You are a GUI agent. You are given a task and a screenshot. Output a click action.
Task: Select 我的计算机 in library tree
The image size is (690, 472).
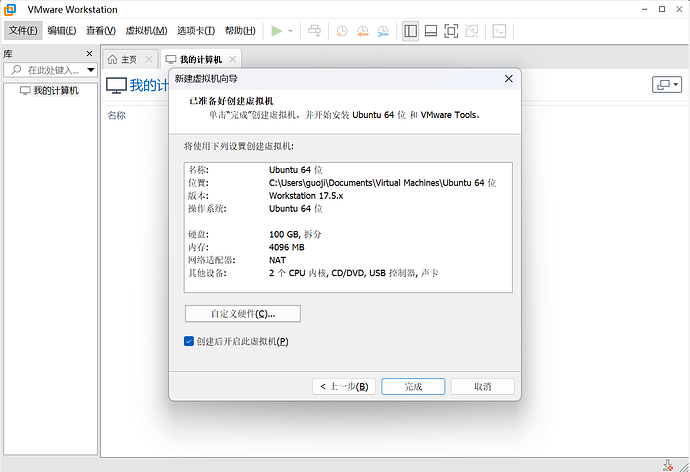50,91
